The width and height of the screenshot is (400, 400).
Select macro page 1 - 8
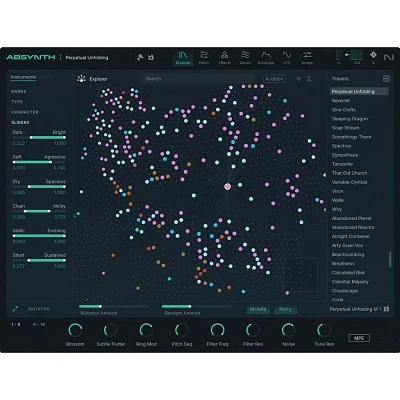pyautogui.click(x=16, y=324)
